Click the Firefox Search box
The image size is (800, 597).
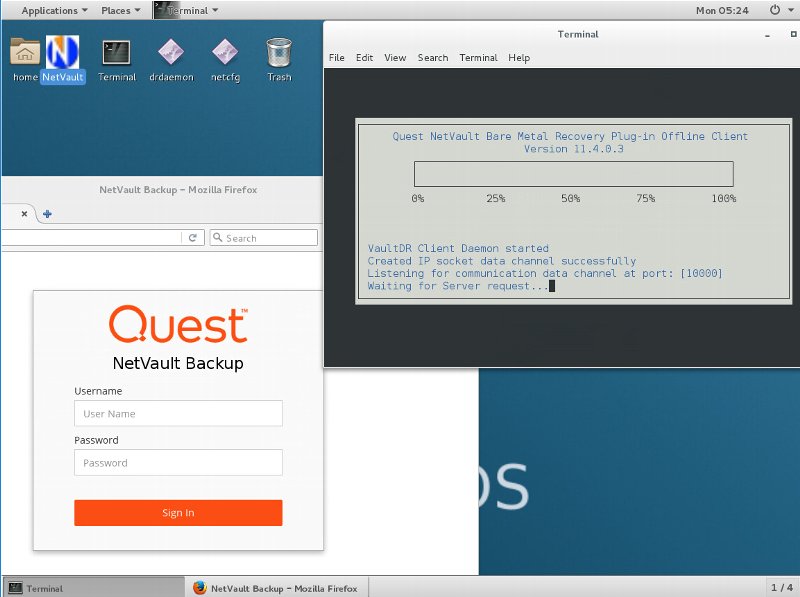264,238
